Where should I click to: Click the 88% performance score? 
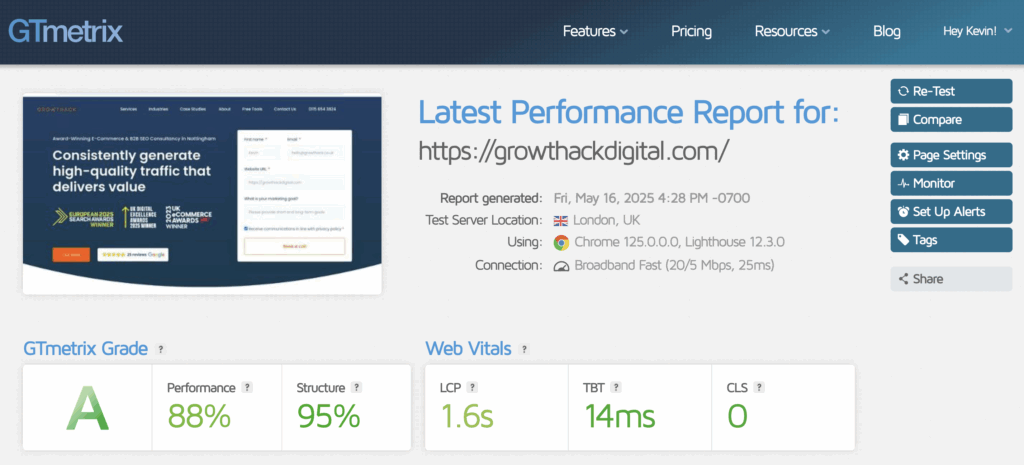click(x=199, y=416)
